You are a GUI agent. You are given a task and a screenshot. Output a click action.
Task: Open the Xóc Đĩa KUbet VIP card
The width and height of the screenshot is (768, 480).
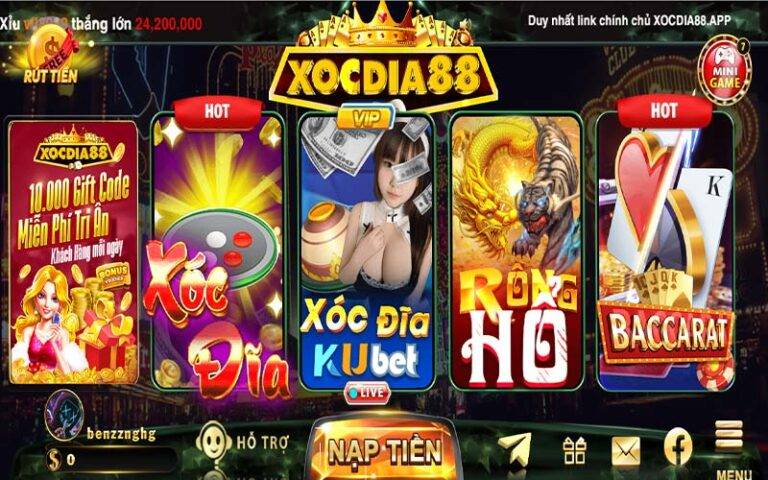coord(366,250)
